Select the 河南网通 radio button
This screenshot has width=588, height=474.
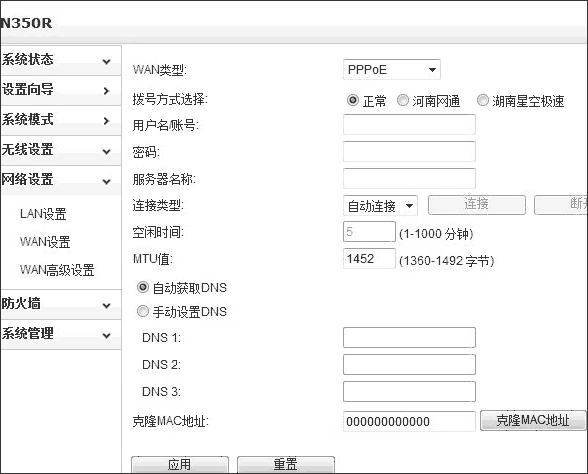(x=402, y=100)
